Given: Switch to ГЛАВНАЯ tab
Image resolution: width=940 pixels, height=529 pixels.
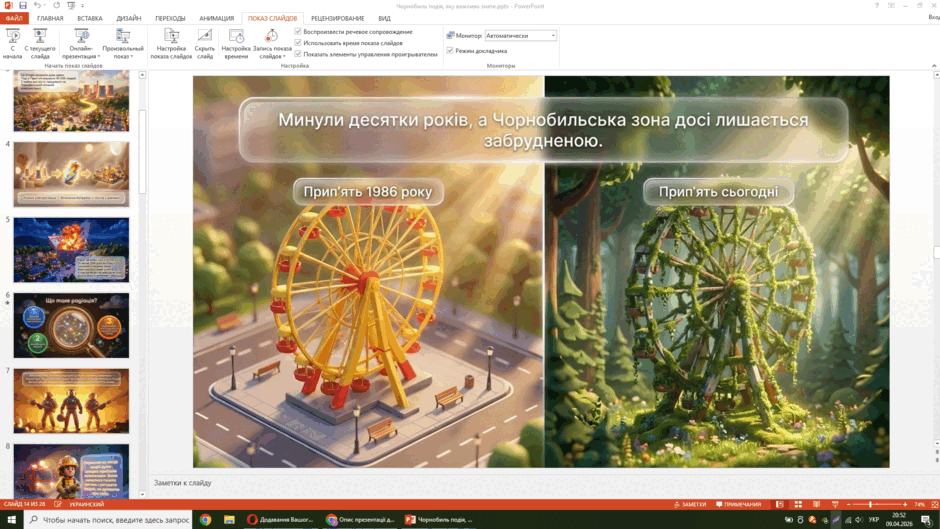Looking at the screenshot, I should (50, 18).
